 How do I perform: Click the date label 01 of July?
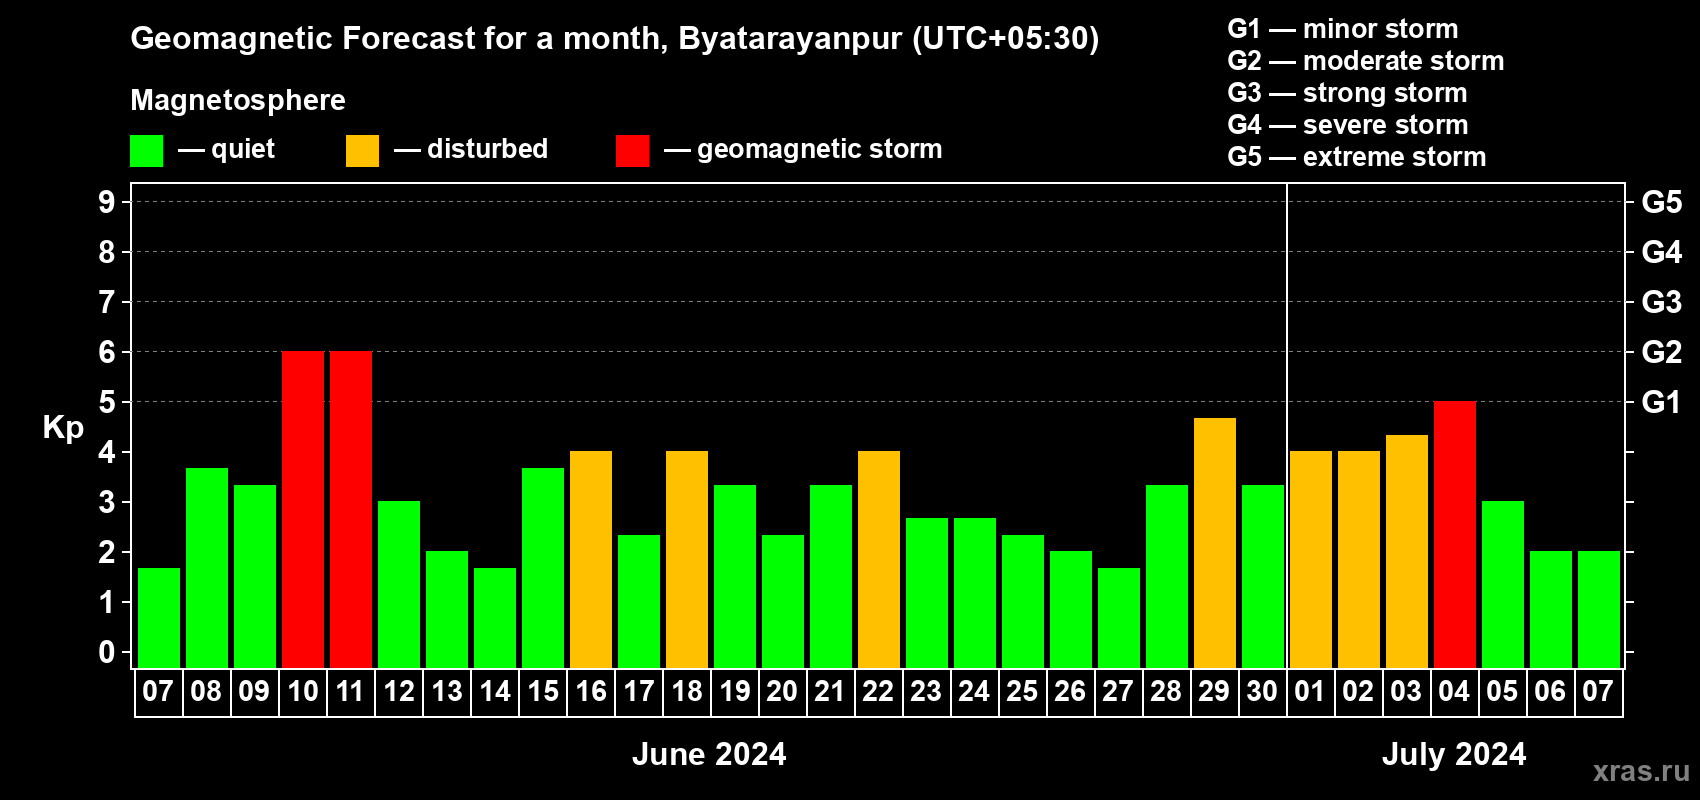coord(1310,691)
